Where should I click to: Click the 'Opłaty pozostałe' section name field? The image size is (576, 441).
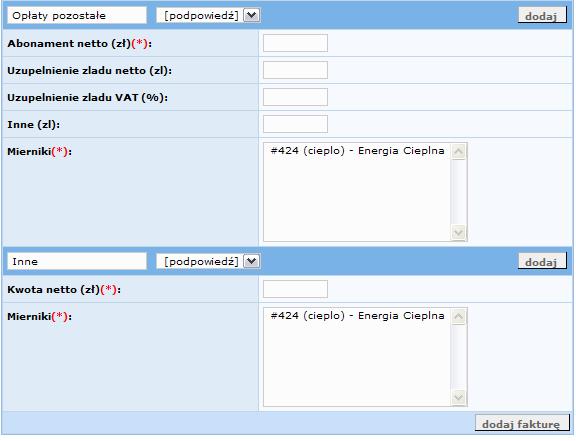(77, 15)
